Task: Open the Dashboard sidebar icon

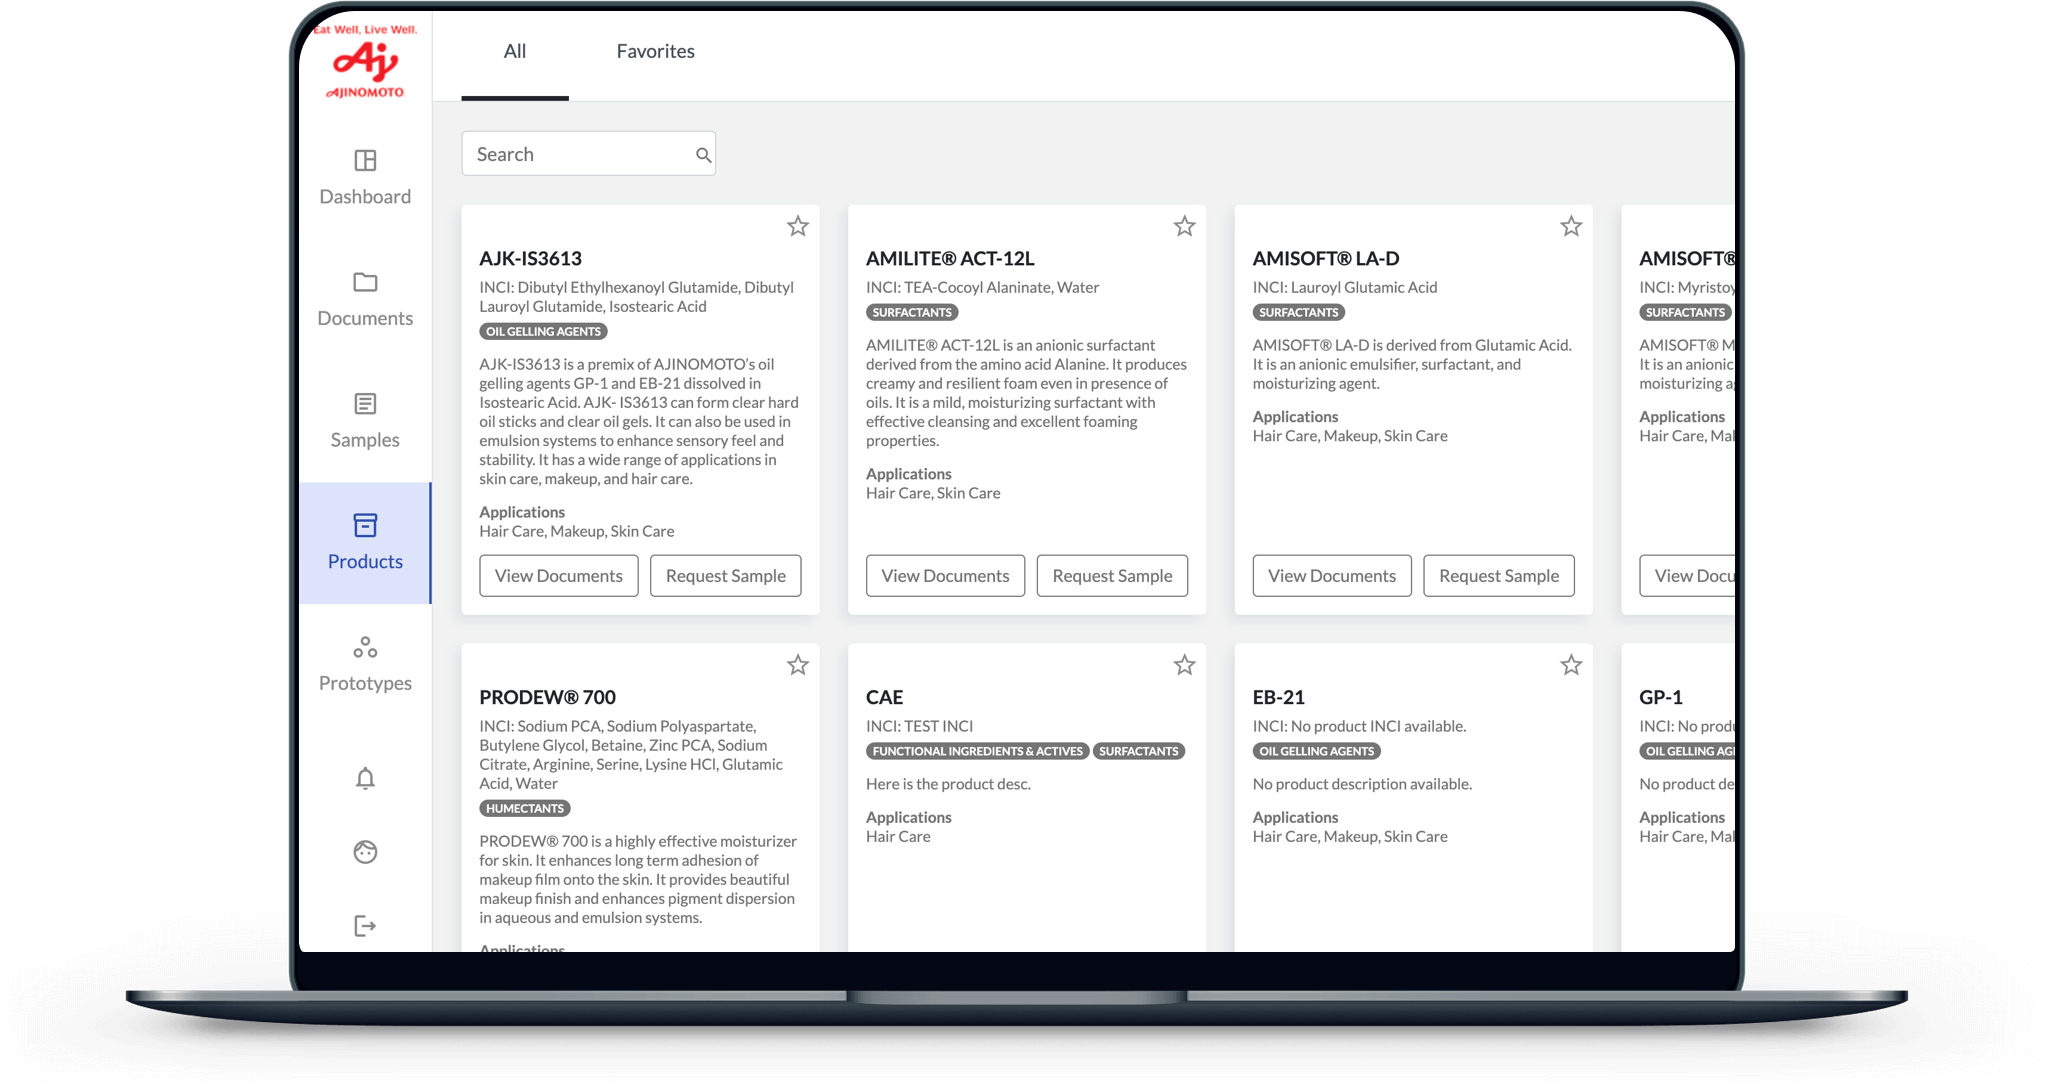Action: coord(365,160)
